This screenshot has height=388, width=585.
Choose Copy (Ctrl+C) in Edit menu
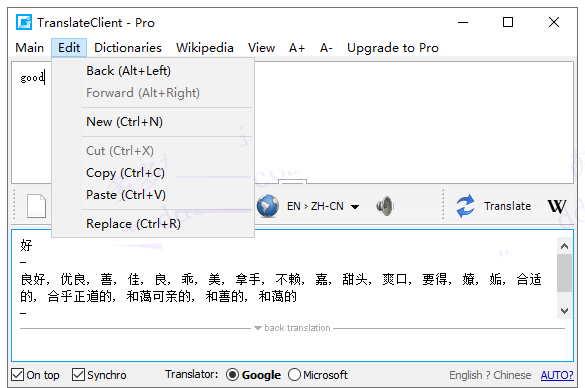[153, 173]
